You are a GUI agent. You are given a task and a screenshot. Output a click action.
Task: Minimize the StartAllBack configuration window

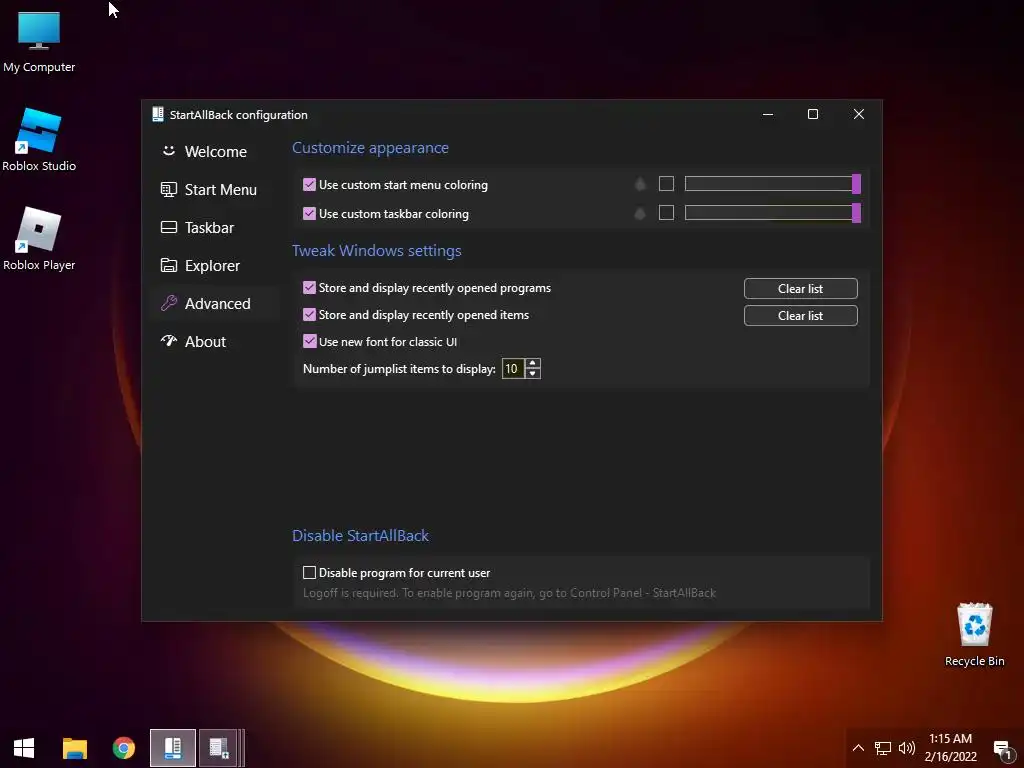point(768,114)
